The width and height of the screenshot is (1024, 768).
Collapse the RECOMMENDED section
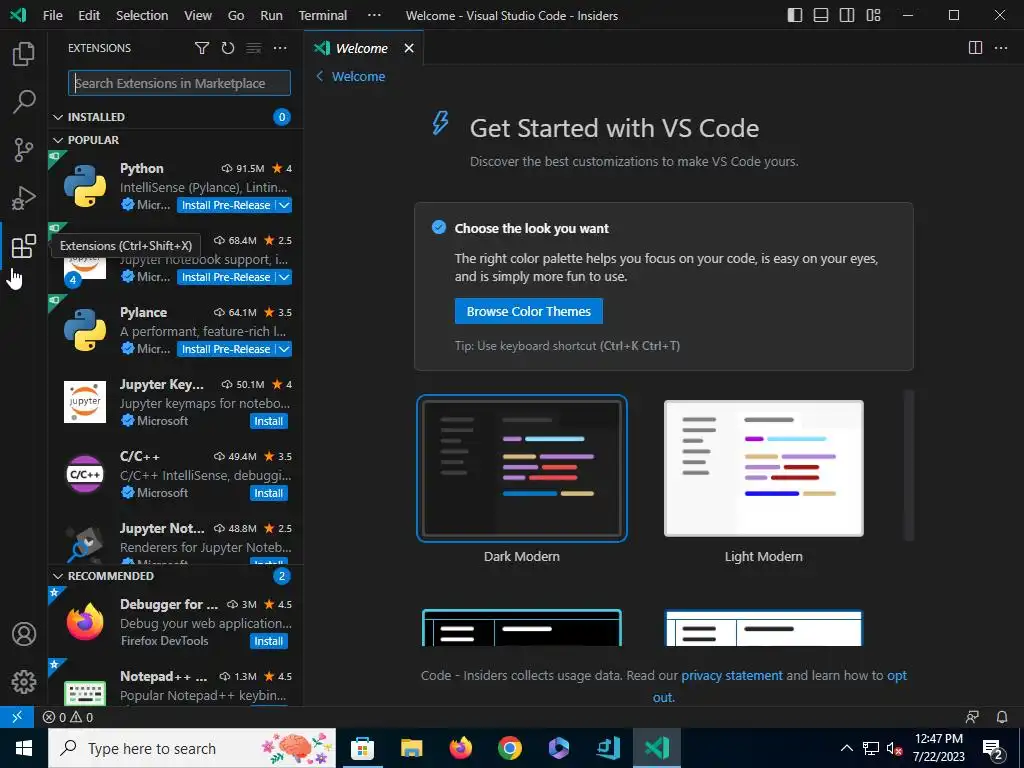point(175,576)
